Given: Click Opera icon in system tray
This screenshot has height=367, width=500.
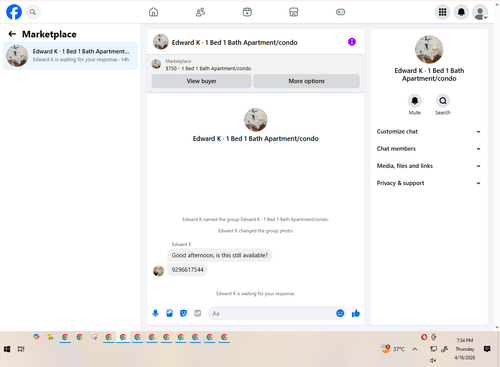Looking at the screenshot, I should [x=424, y=337].
